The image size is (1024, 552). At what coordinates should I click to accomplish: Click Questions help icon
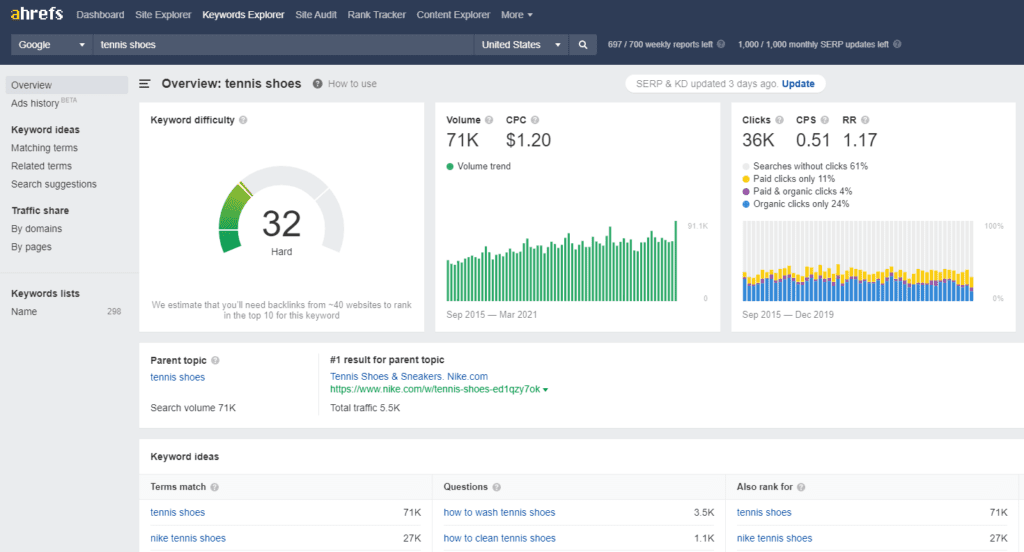(x=496, y=487)
